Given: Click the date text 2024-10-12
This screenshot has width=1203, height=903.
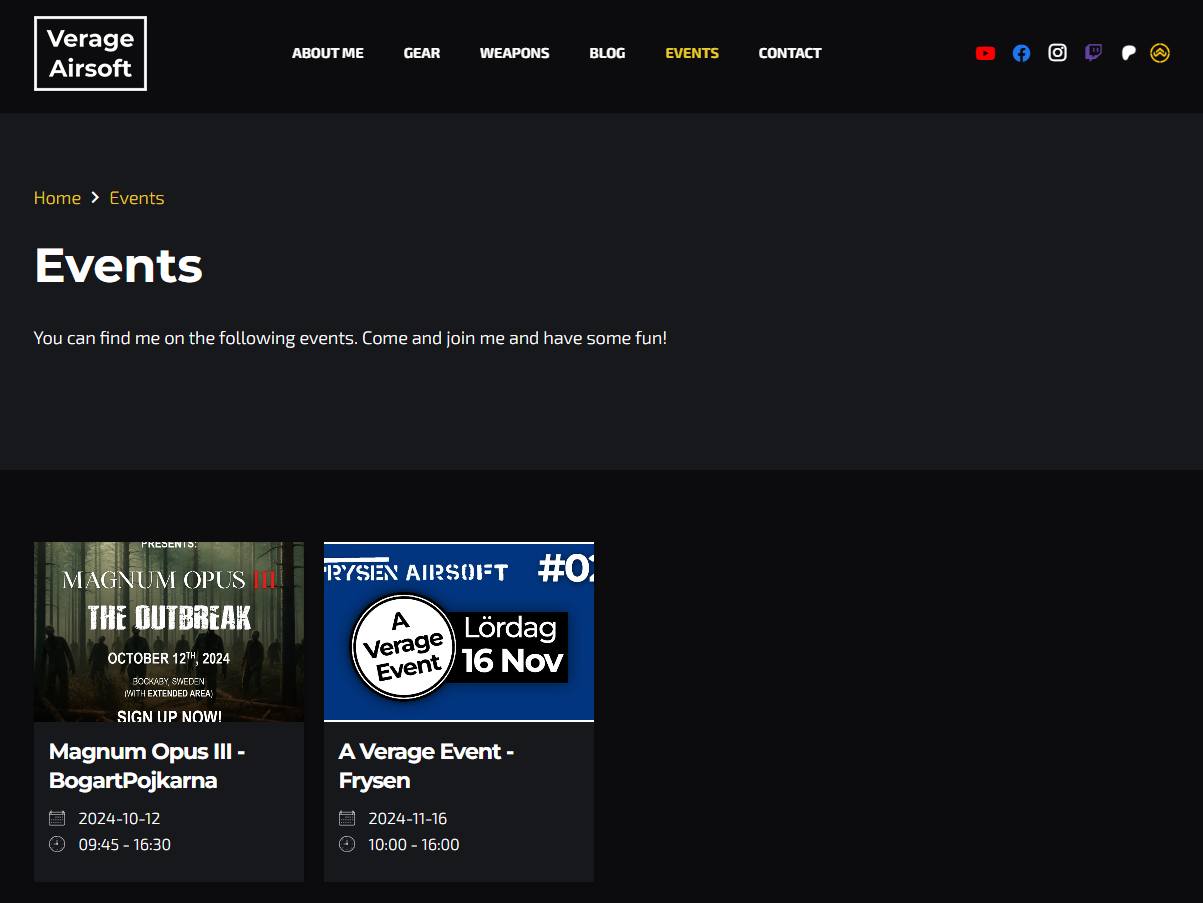Looking at the screenshot, I should pyautogui.click(x=119, y=818).
